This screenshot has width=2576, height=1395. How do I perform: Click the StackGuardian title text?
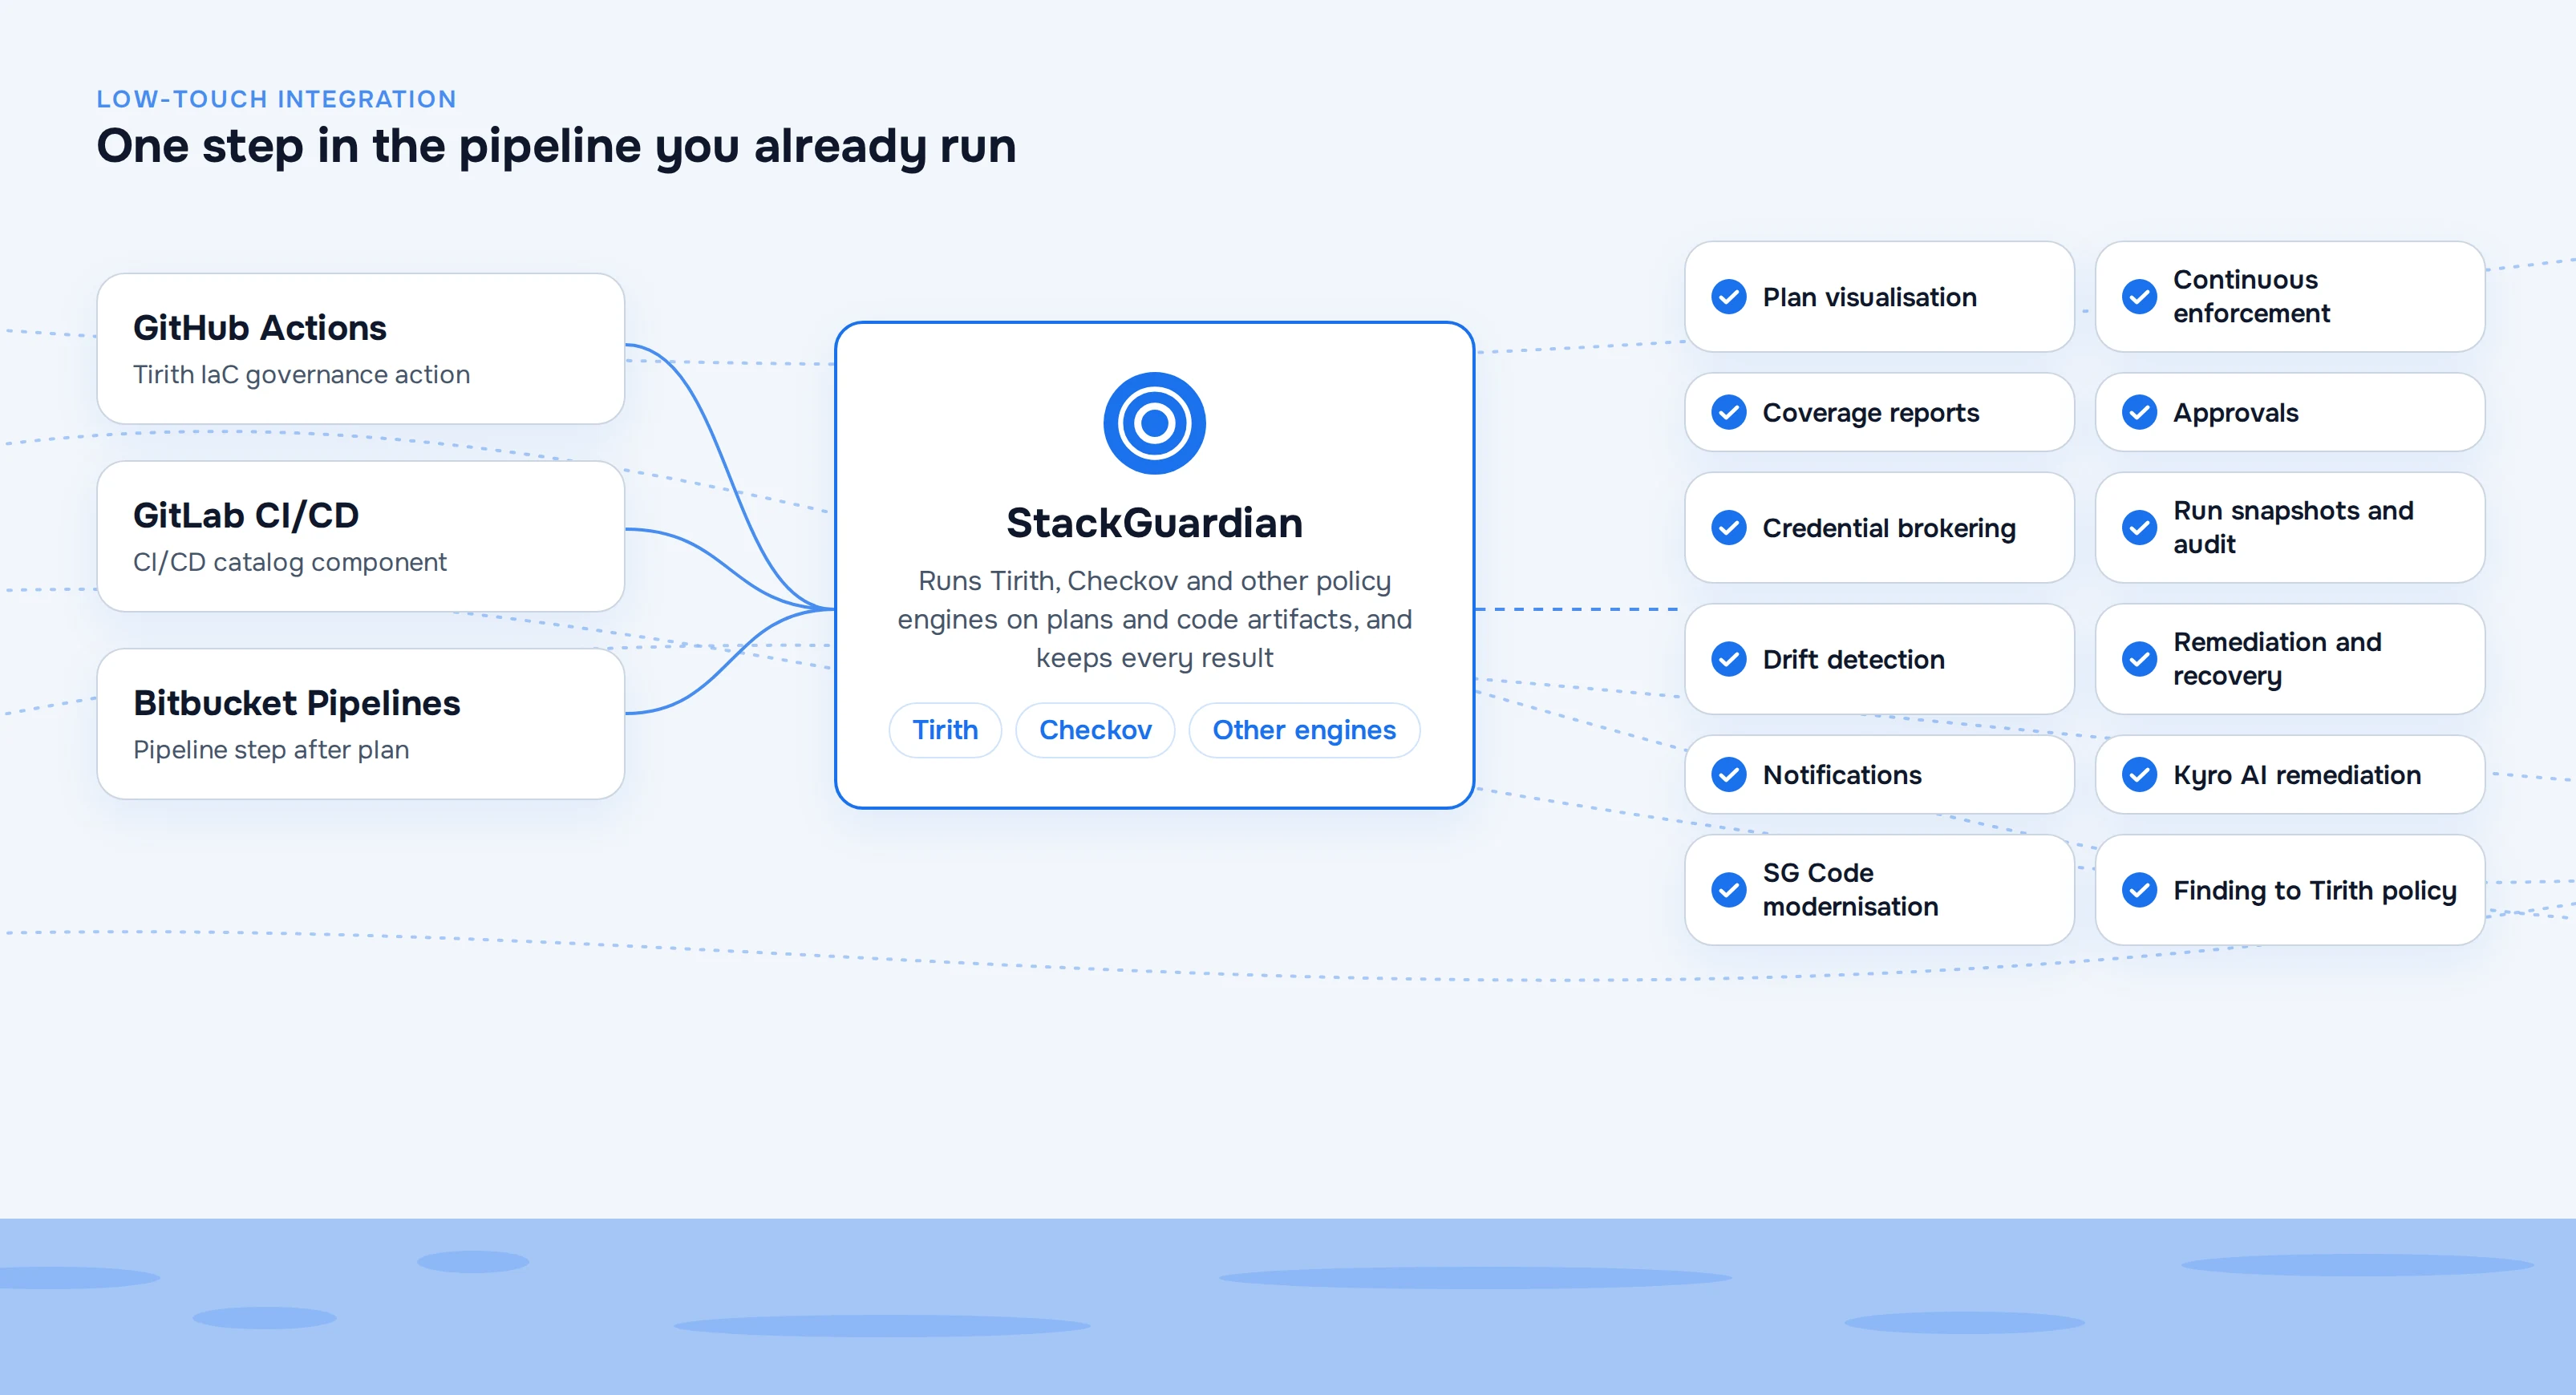(x=1154, y=523)
